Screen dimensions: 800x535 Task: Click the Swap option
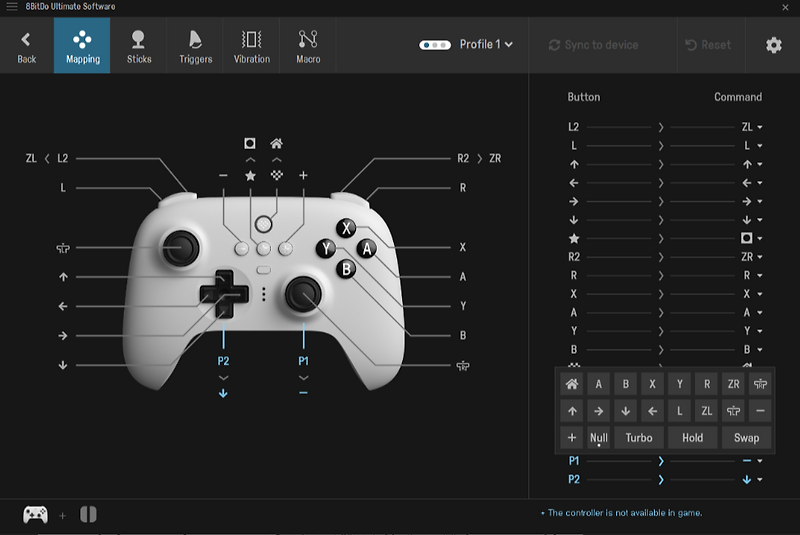click(746, 438)
